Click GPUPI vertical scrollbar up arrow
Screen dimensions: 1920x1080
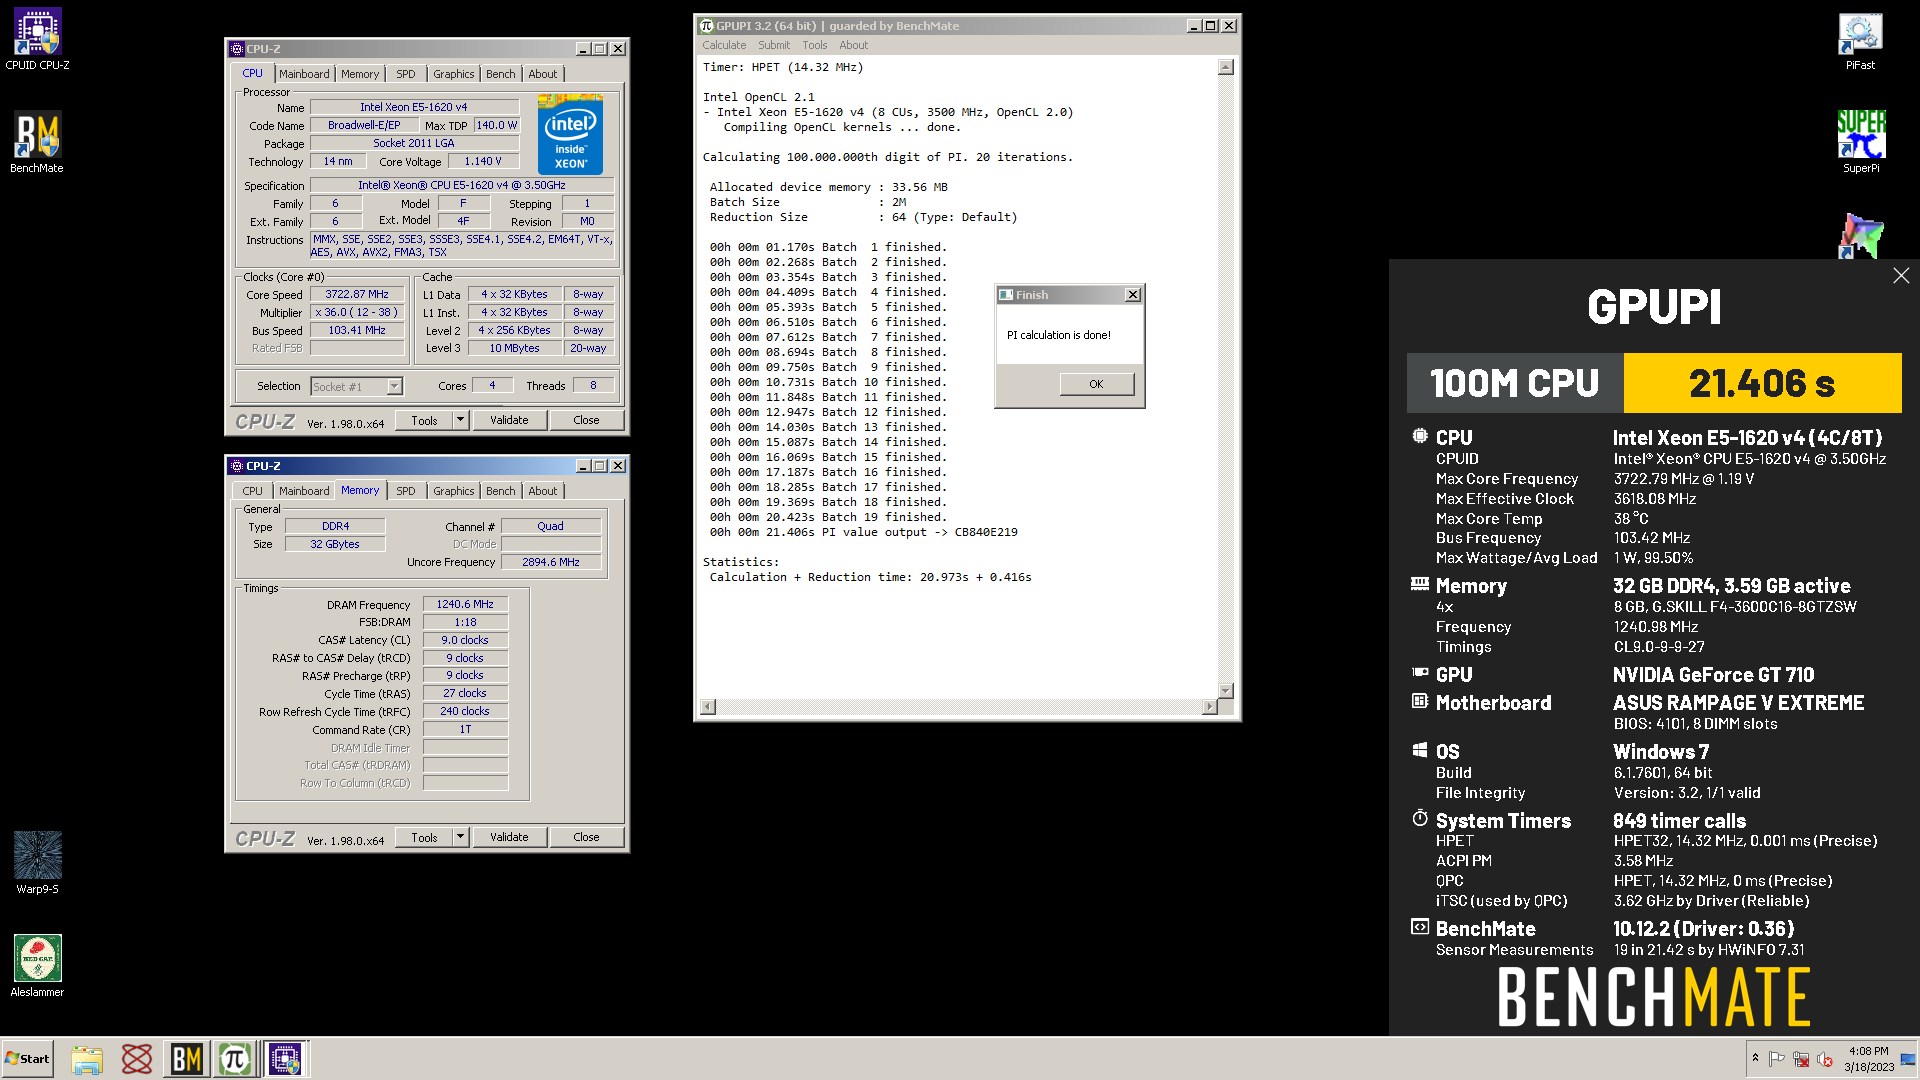click(x=1226, y=68)
